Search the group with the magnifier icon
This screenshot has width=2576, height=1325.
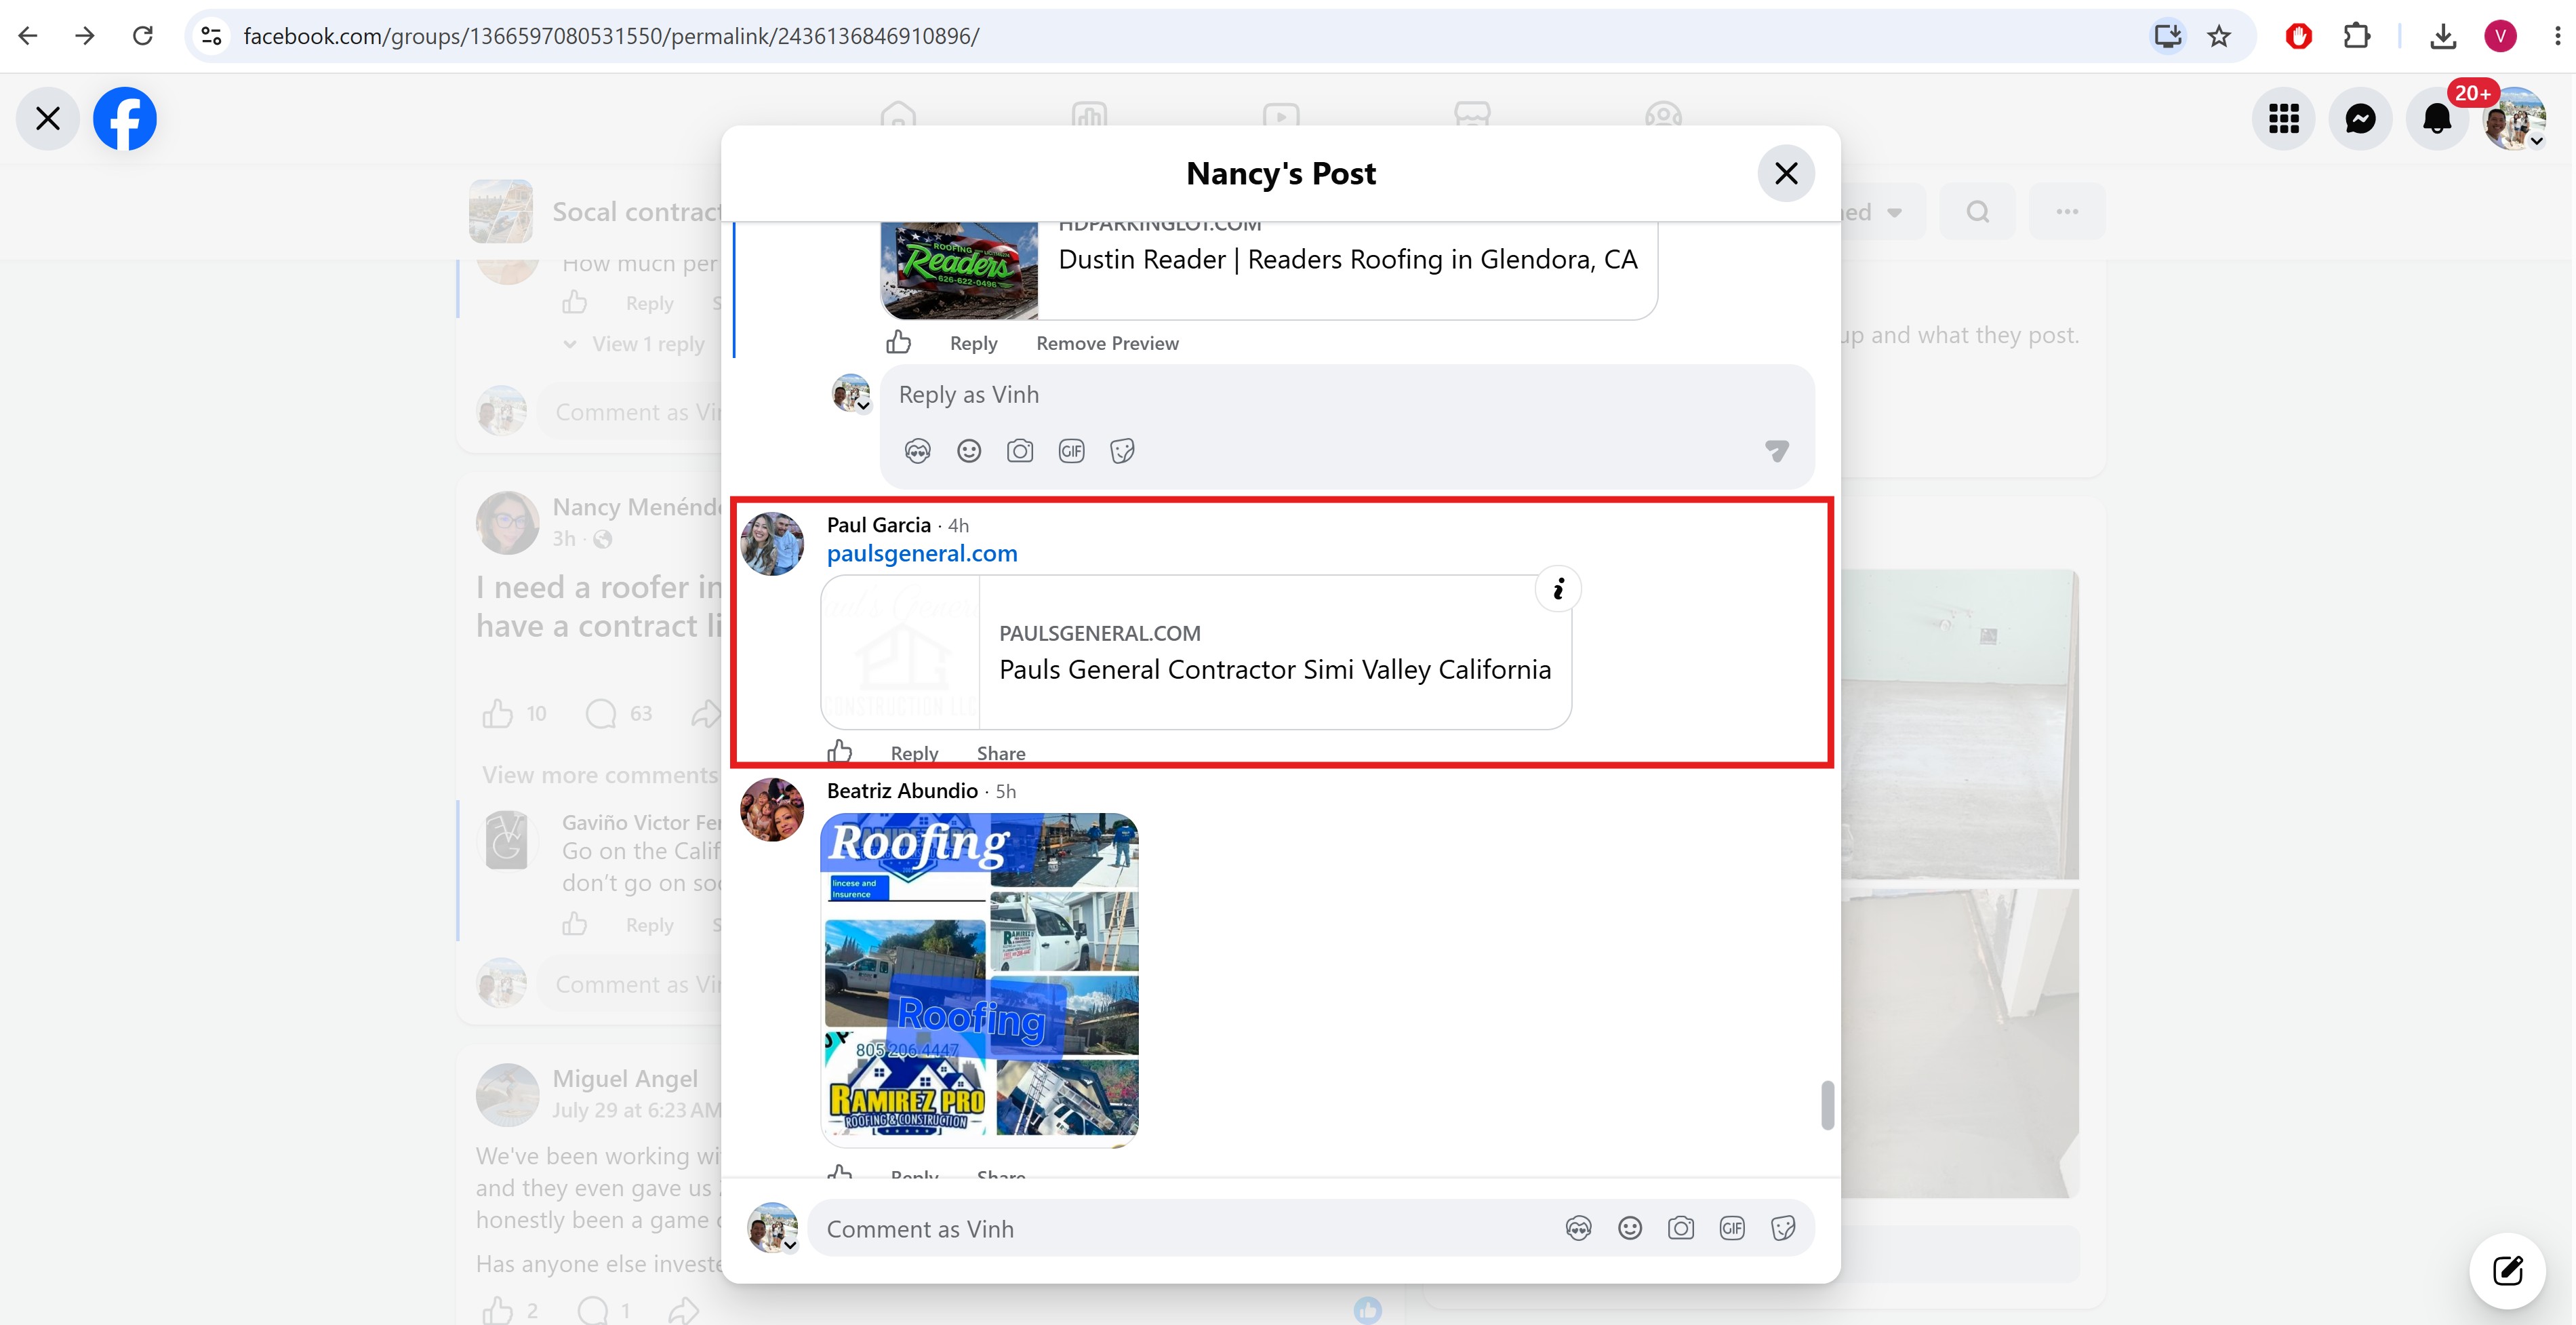(x=1978, y=212)
